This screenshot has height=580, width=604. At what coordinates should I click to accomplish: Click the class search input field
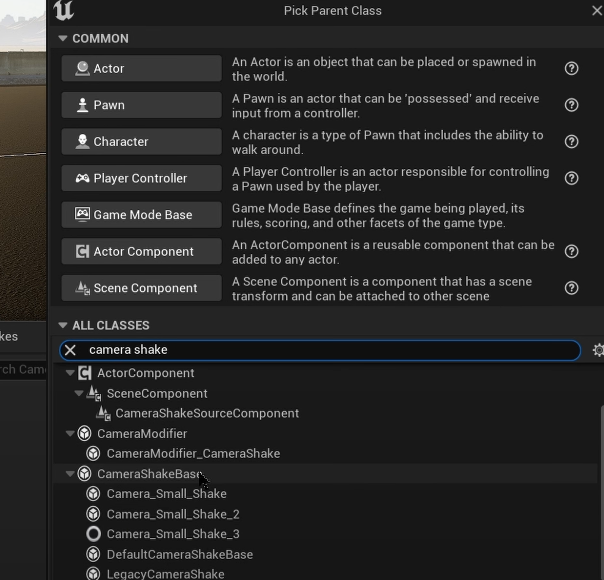(x=330, y=350)
